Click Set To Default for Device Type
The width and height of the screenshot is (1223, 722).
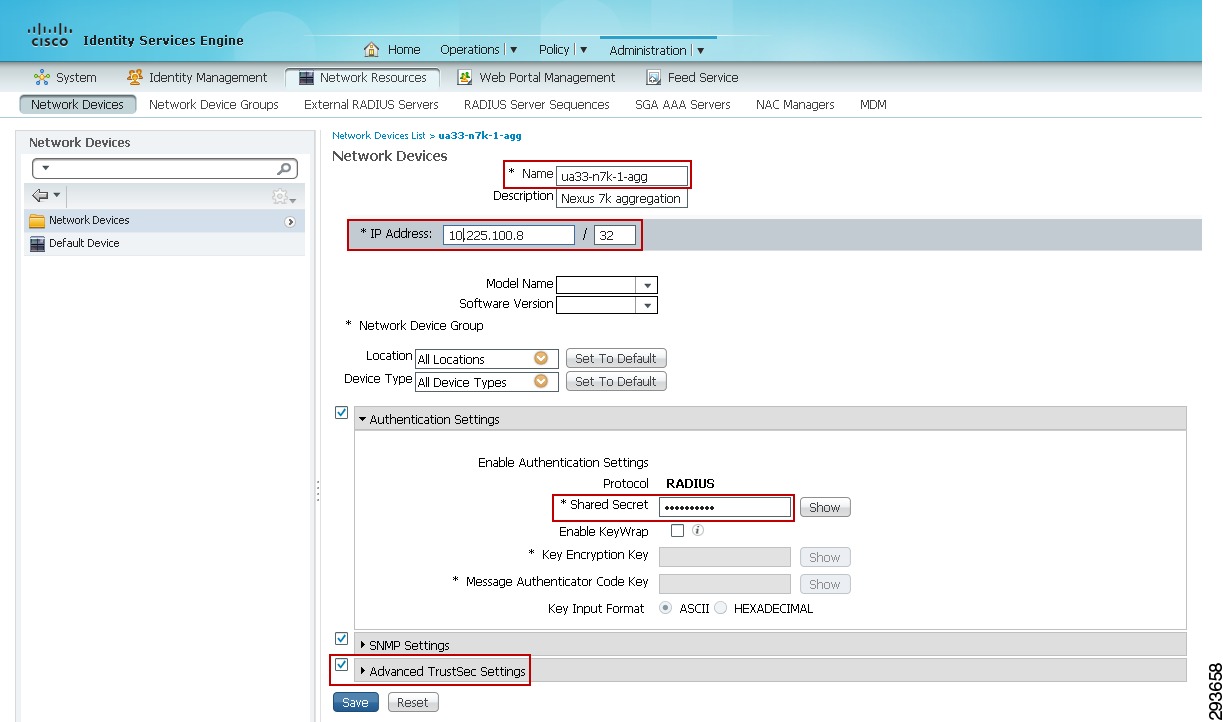point(616,381)
